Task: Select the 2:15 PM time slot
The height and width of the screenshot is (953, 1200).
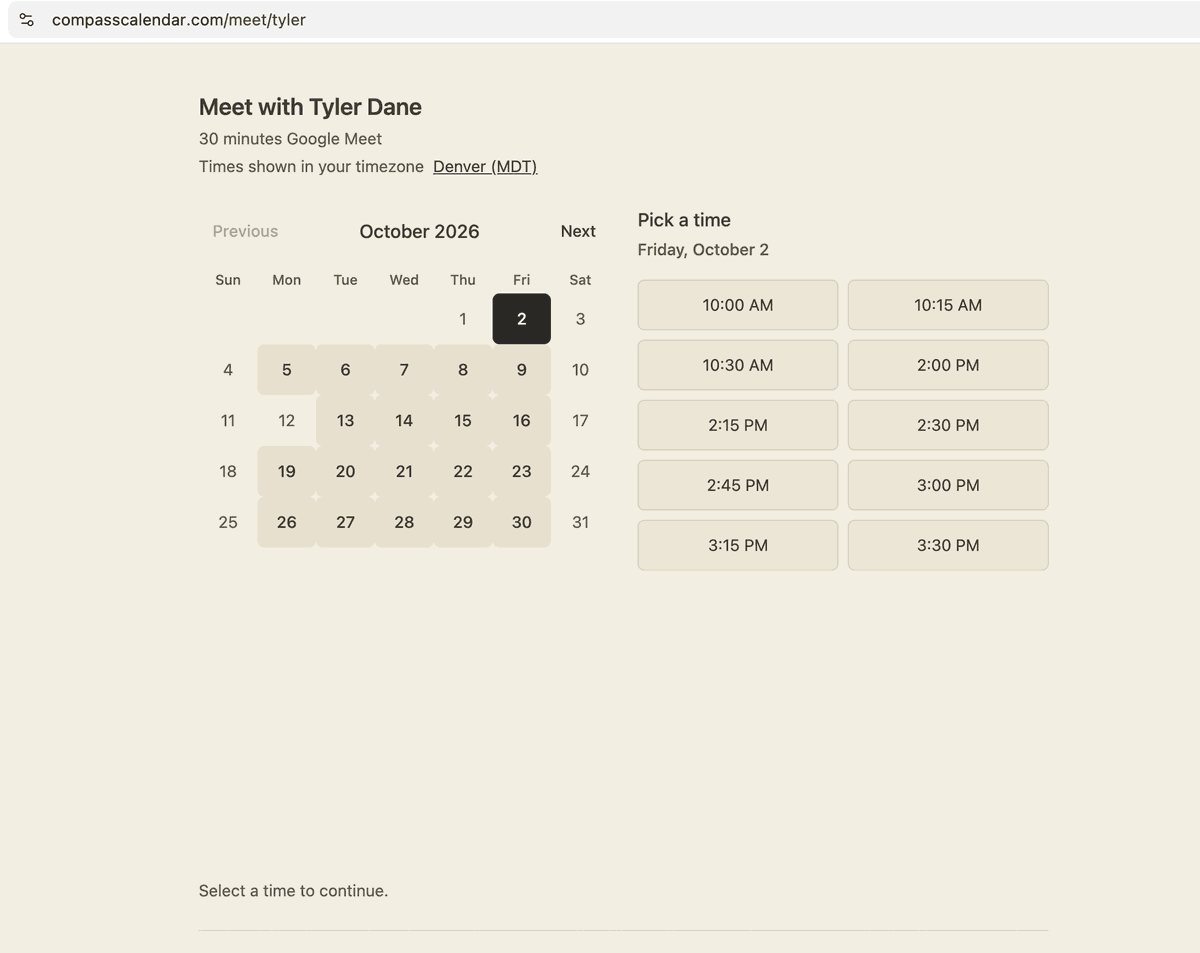Action: 738,425
